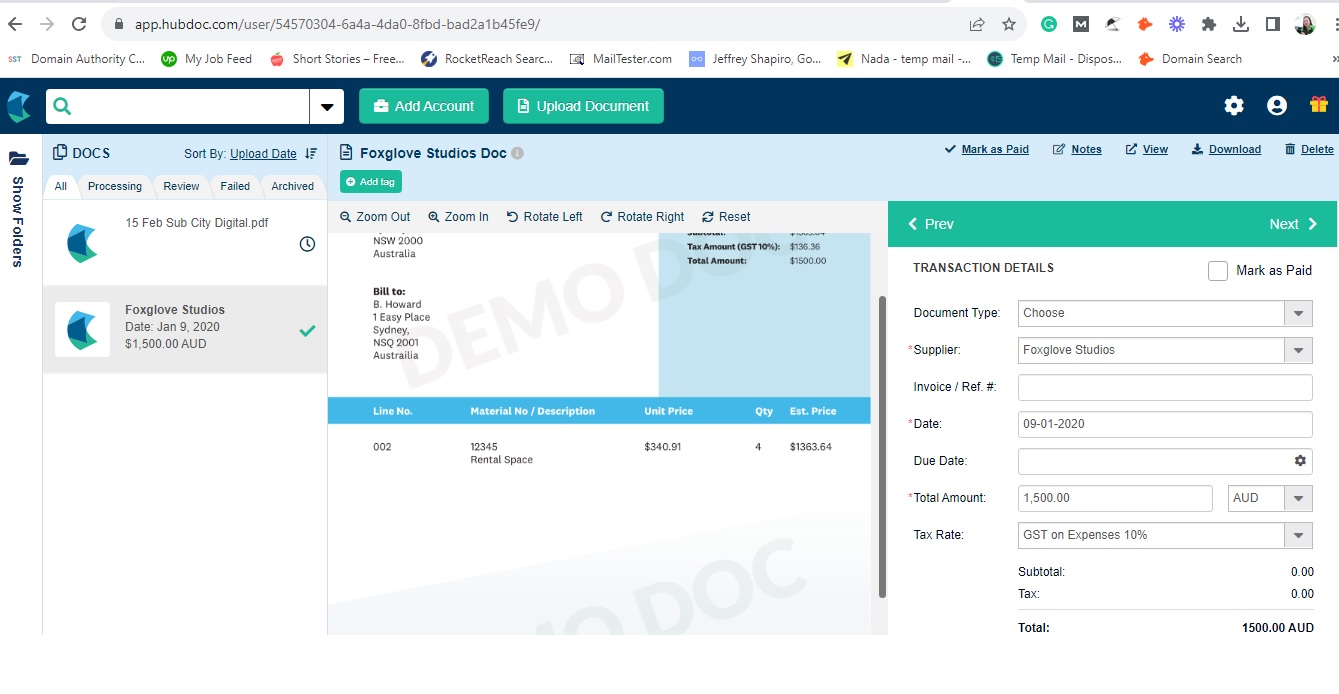Reset the document view
The width and height of the screenshot is (1339, 694).
pyautogui.click(x=726, y=217)
